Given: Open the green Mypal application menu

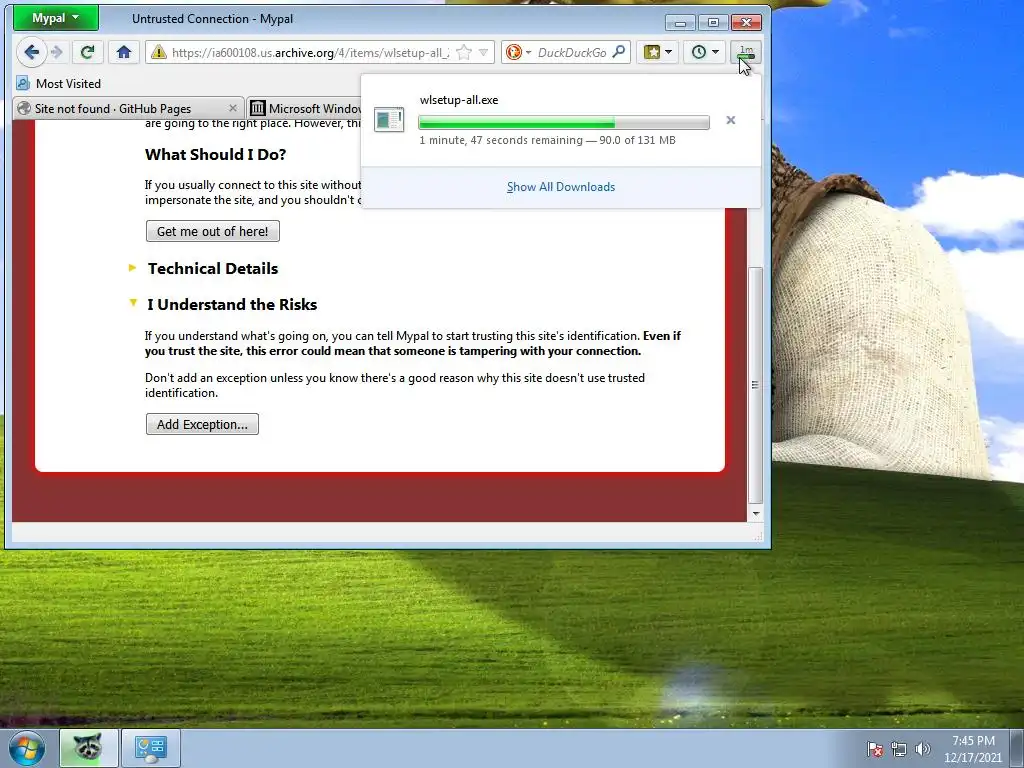Looking at the screenshot, I should (x=56, y=18).
